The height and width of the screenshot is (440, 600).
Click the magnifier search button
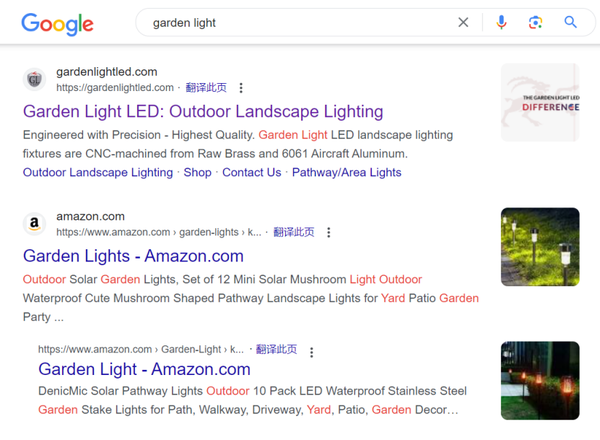(x=570, y=22)
